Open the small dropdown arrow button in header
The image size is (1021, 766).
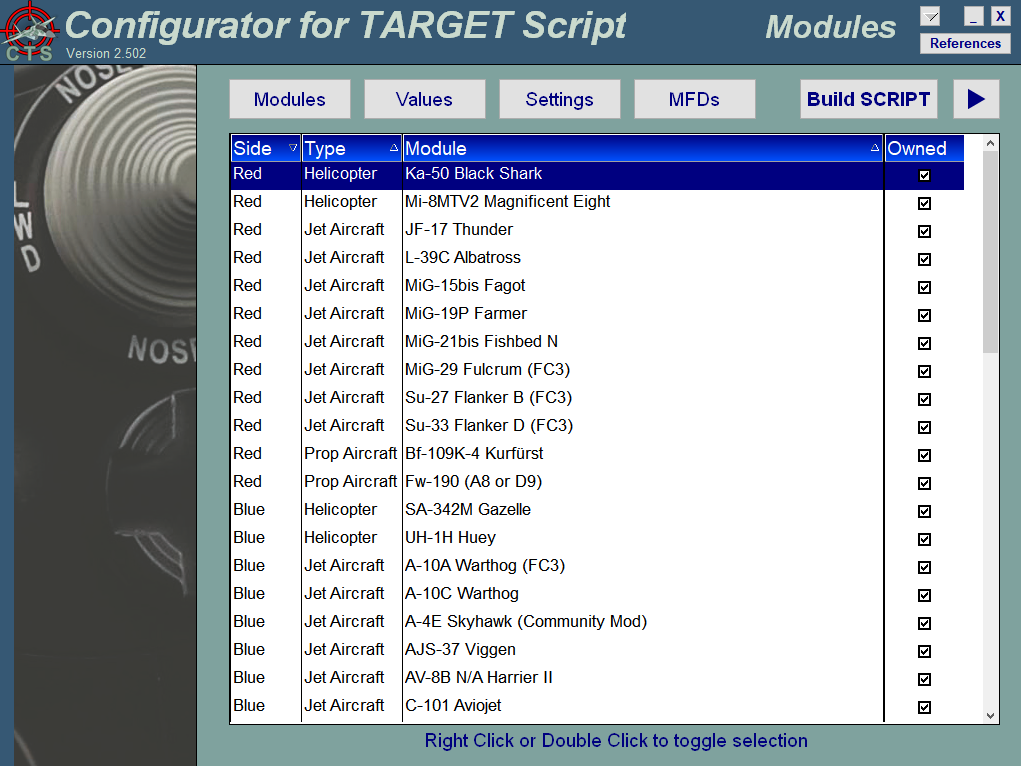click(930, 16)
